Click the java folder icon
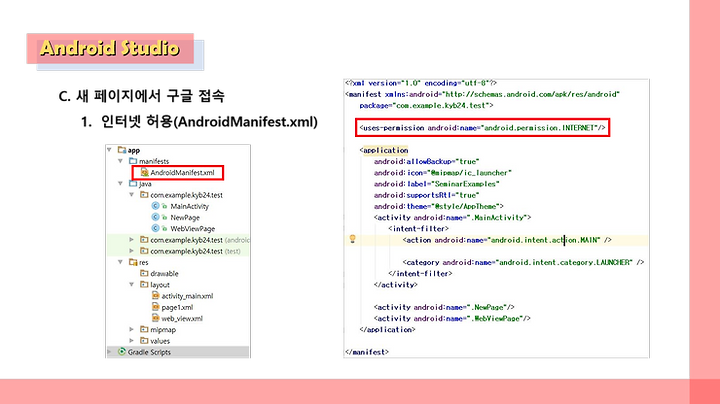 tap(133, 183)
